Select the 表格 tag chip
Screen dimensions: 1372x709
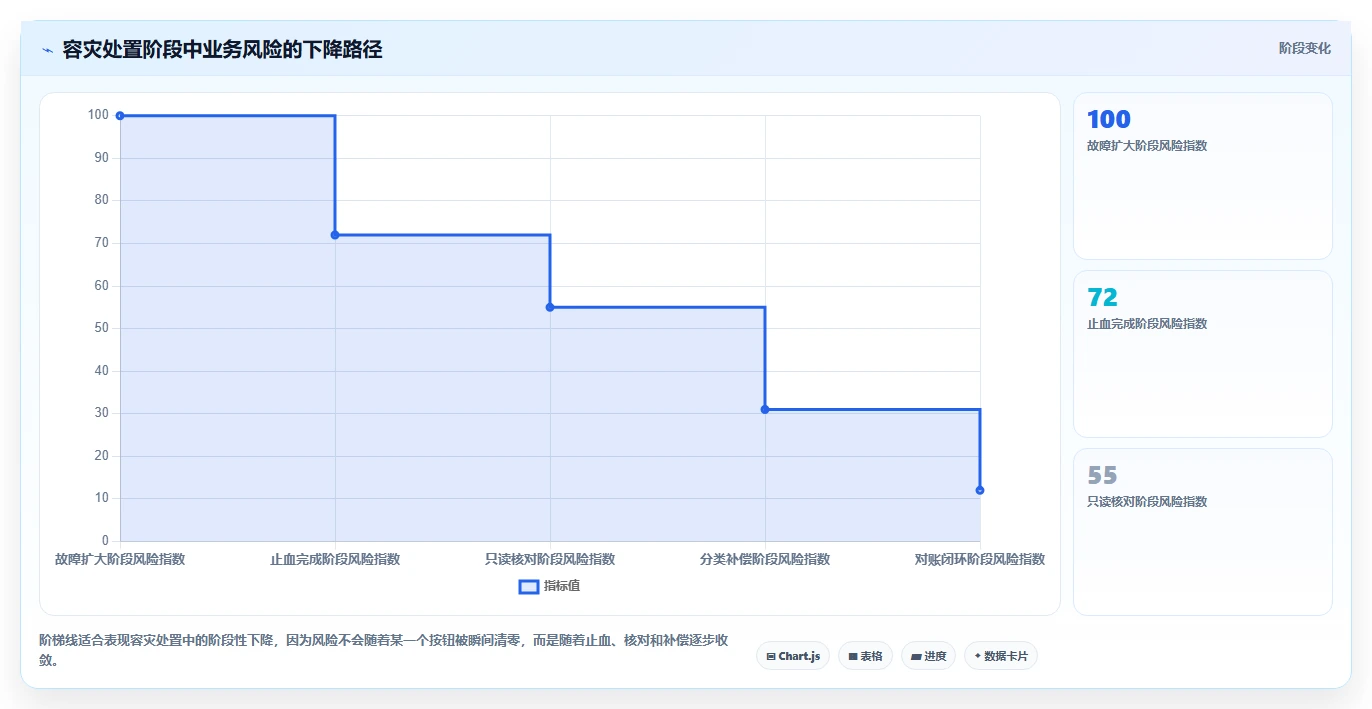click(865, 656)
